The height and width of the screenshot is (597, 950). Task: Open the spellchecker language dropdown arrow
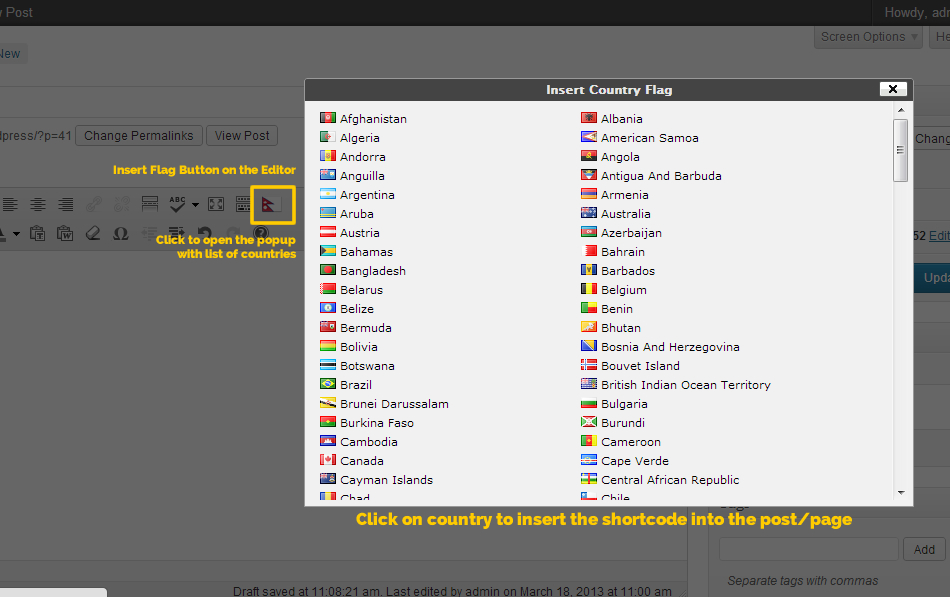coord(195,205)
